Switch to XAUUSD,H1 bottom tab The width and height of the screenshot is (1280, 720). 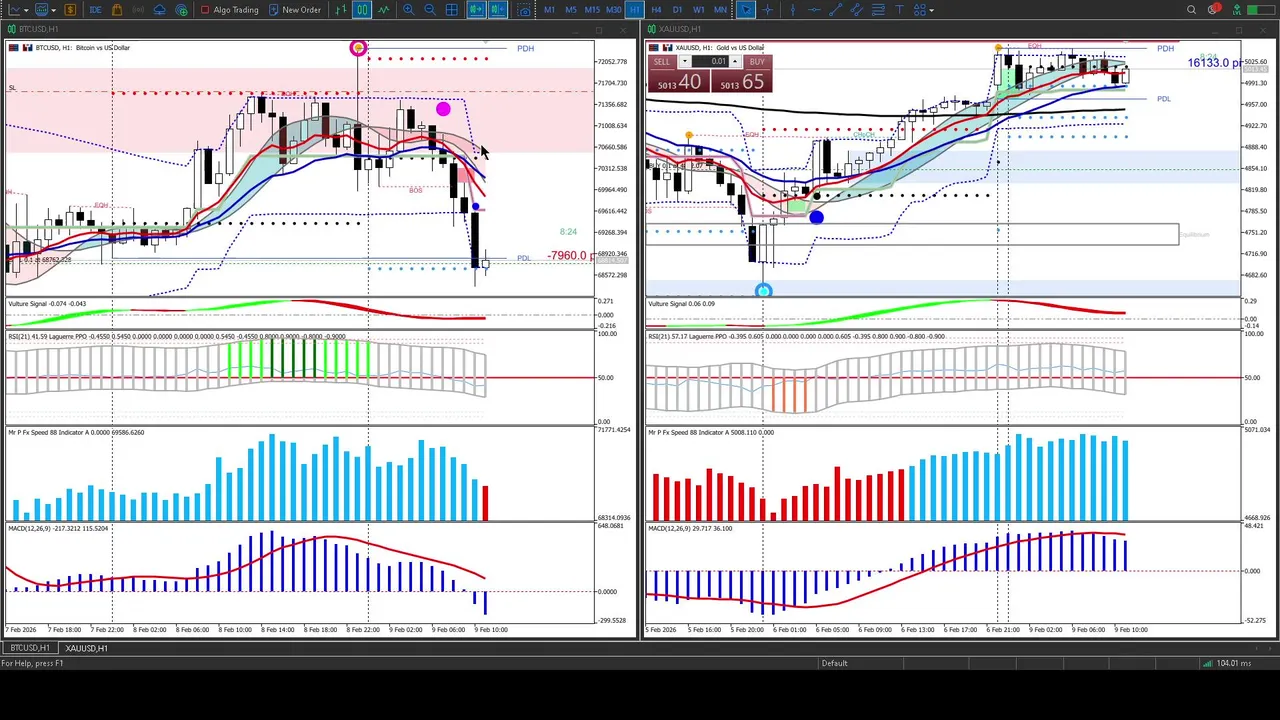(86, 648)
